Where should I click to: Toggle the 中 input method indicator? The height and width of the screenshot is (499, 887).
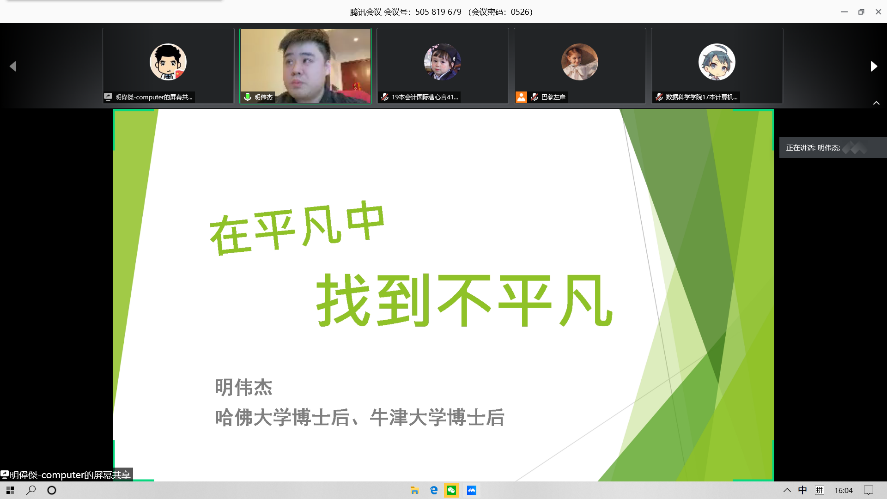coord(802,491)
